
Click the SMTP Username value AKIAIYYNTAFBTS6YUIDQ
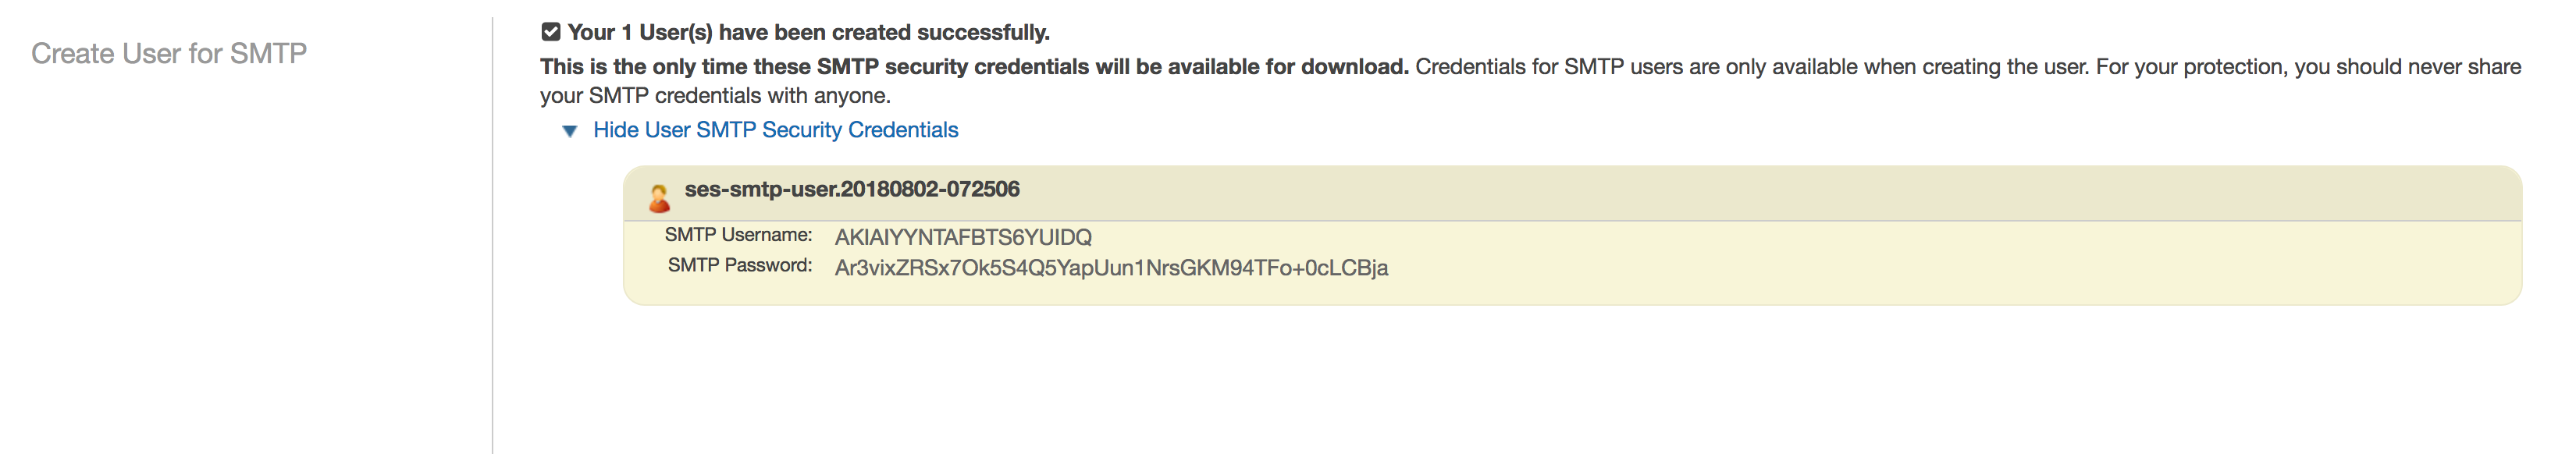[962, 237]
